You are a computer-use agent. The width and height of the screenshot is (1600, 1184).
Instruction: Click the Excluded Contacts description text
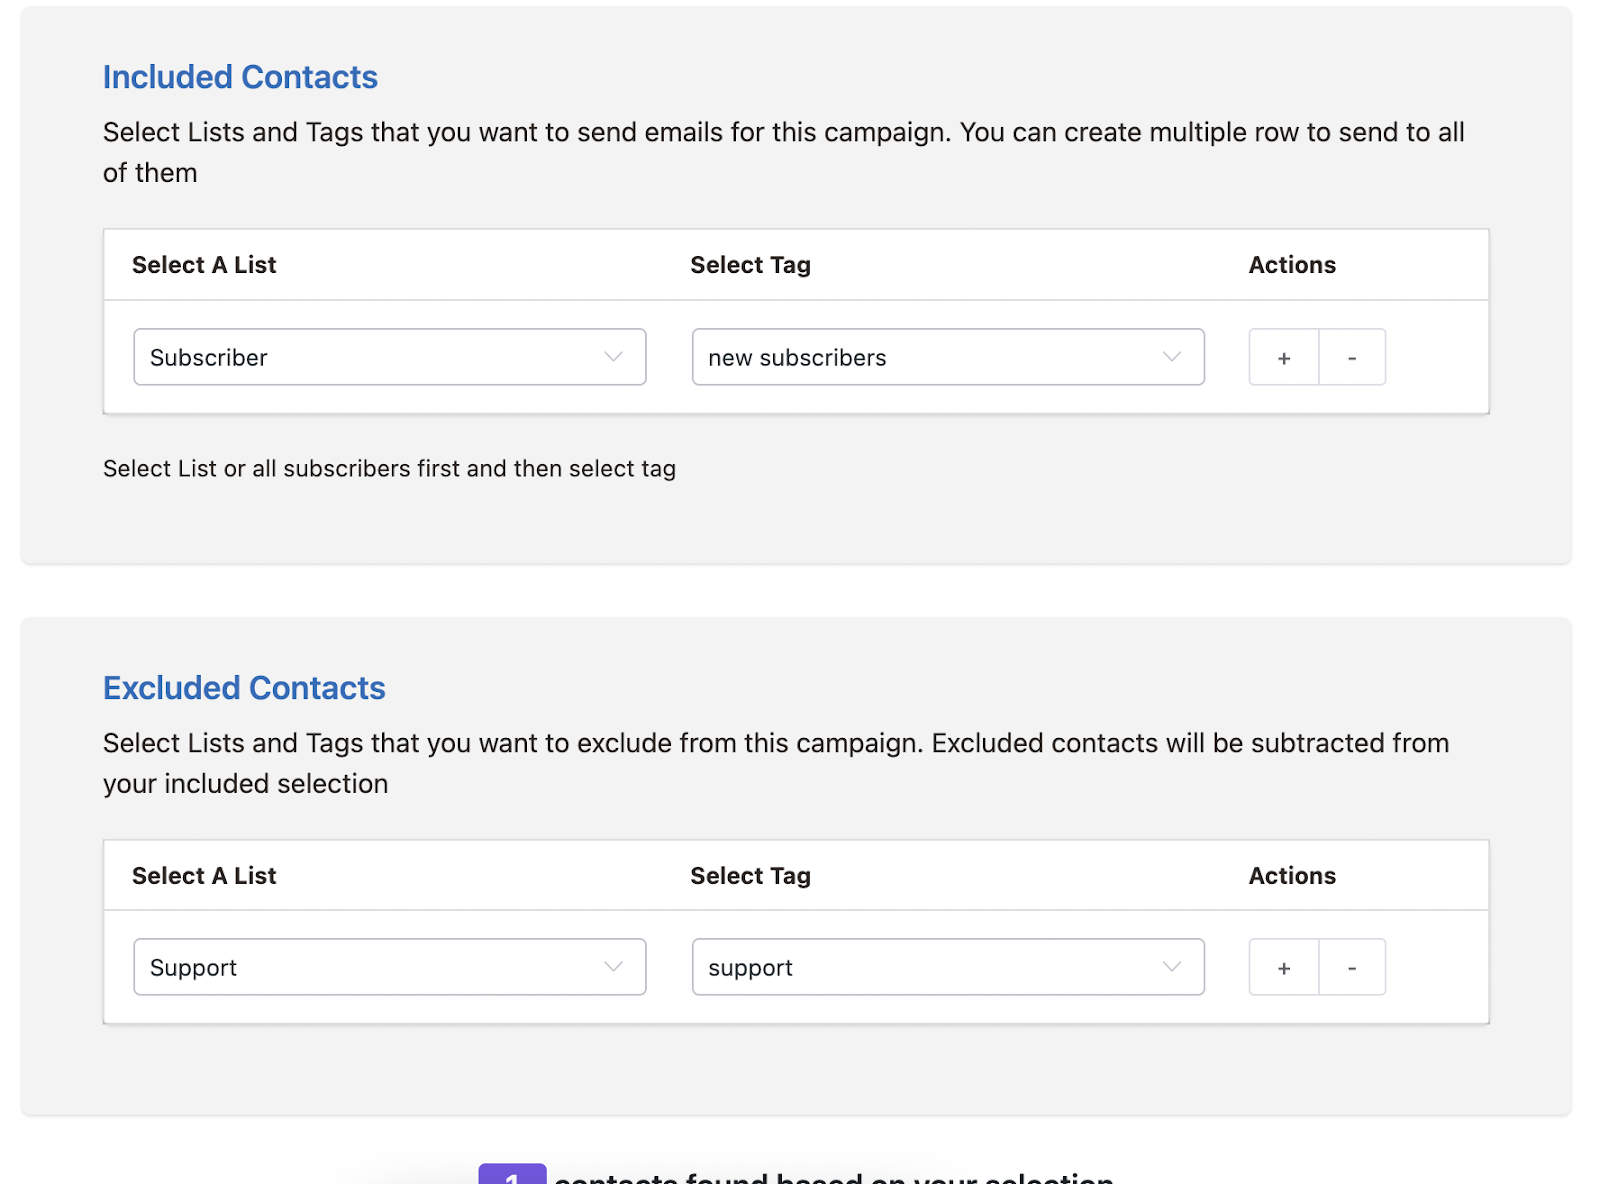tap(775, 744)
